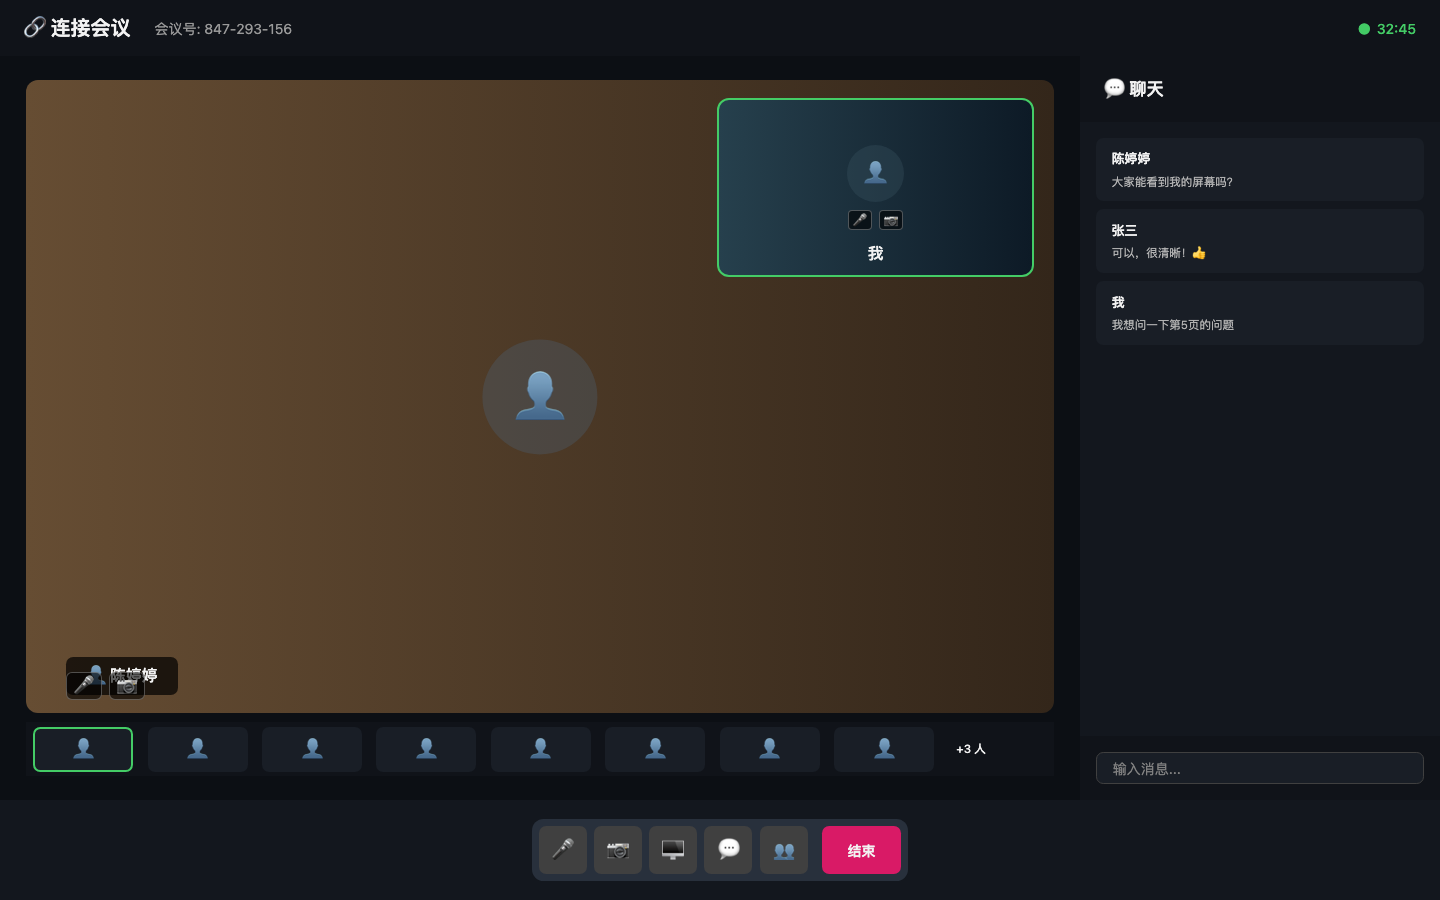
Task: Click mic icon on 陈婷婷 name label
Action: click(84, 686)
